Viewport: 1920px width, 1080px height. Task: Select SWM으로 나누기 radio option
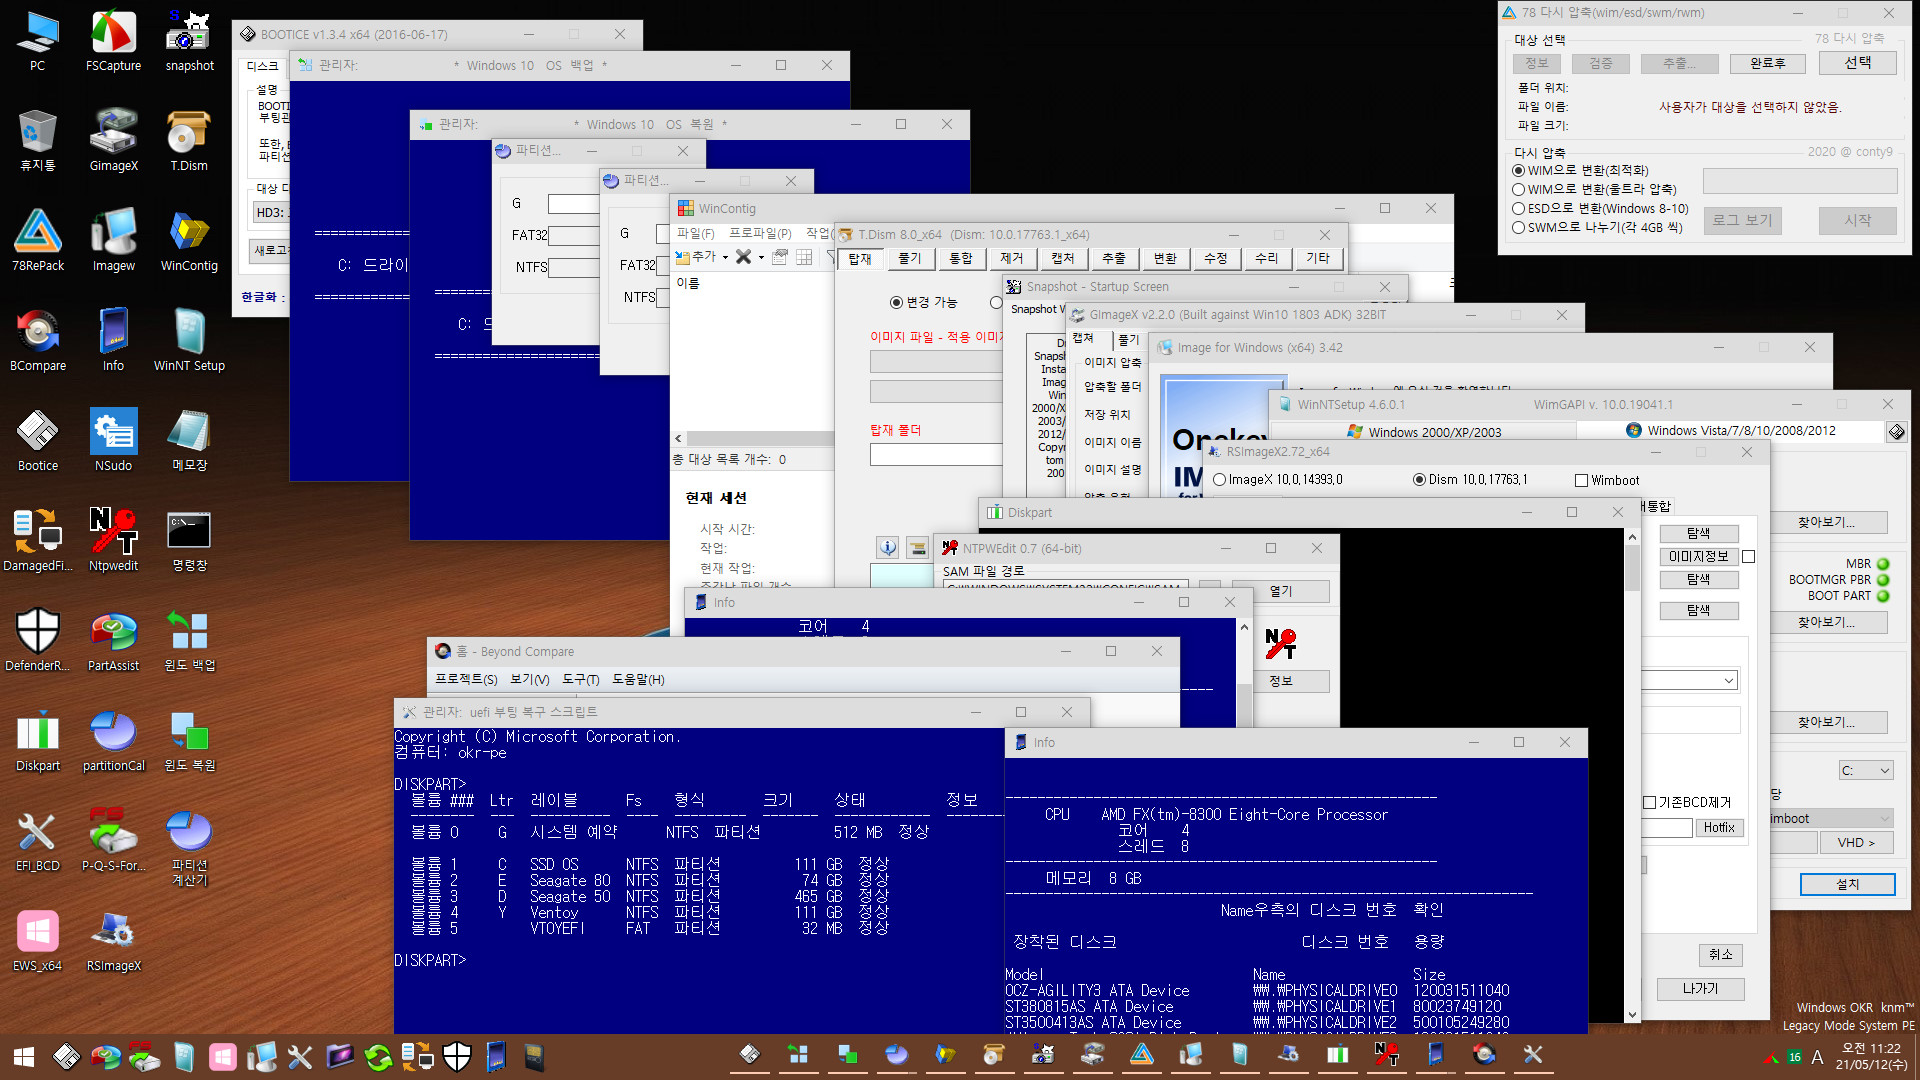(1519, 228)
